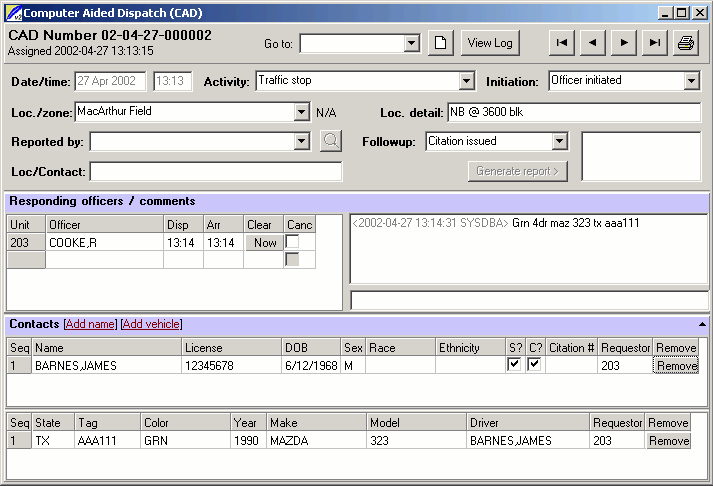Print the current CAD record

tap(686, 43)
